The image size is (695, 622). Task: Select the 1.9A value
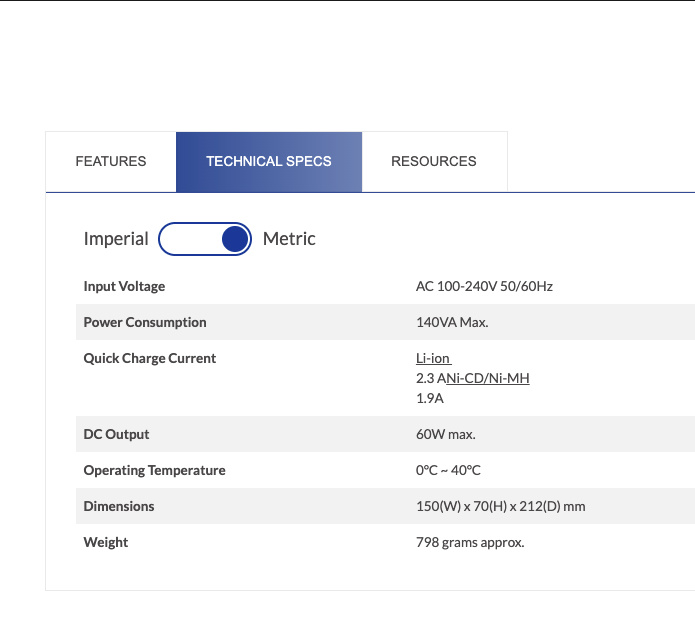[x=429, y=398]
